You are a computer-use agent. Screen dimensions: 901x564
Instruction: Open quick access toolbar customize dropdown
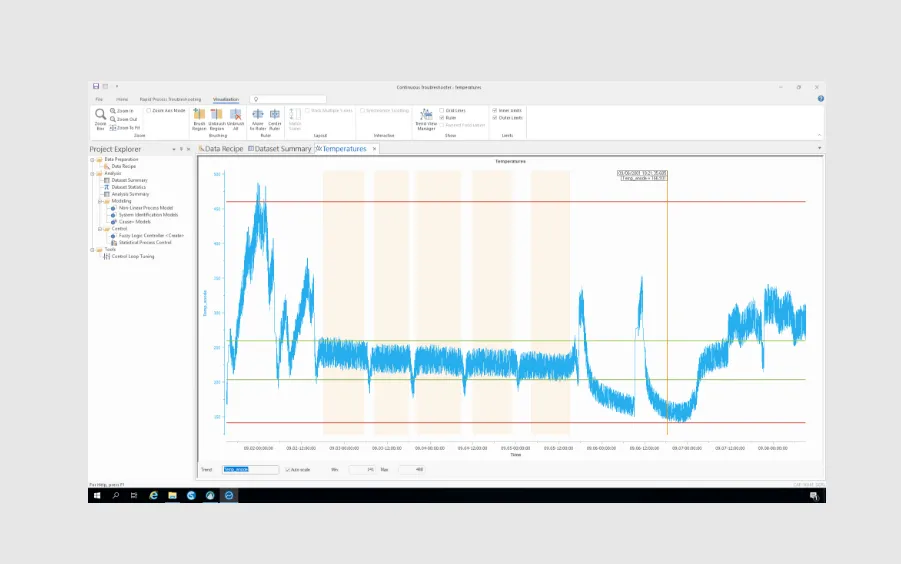coord(117,86)
